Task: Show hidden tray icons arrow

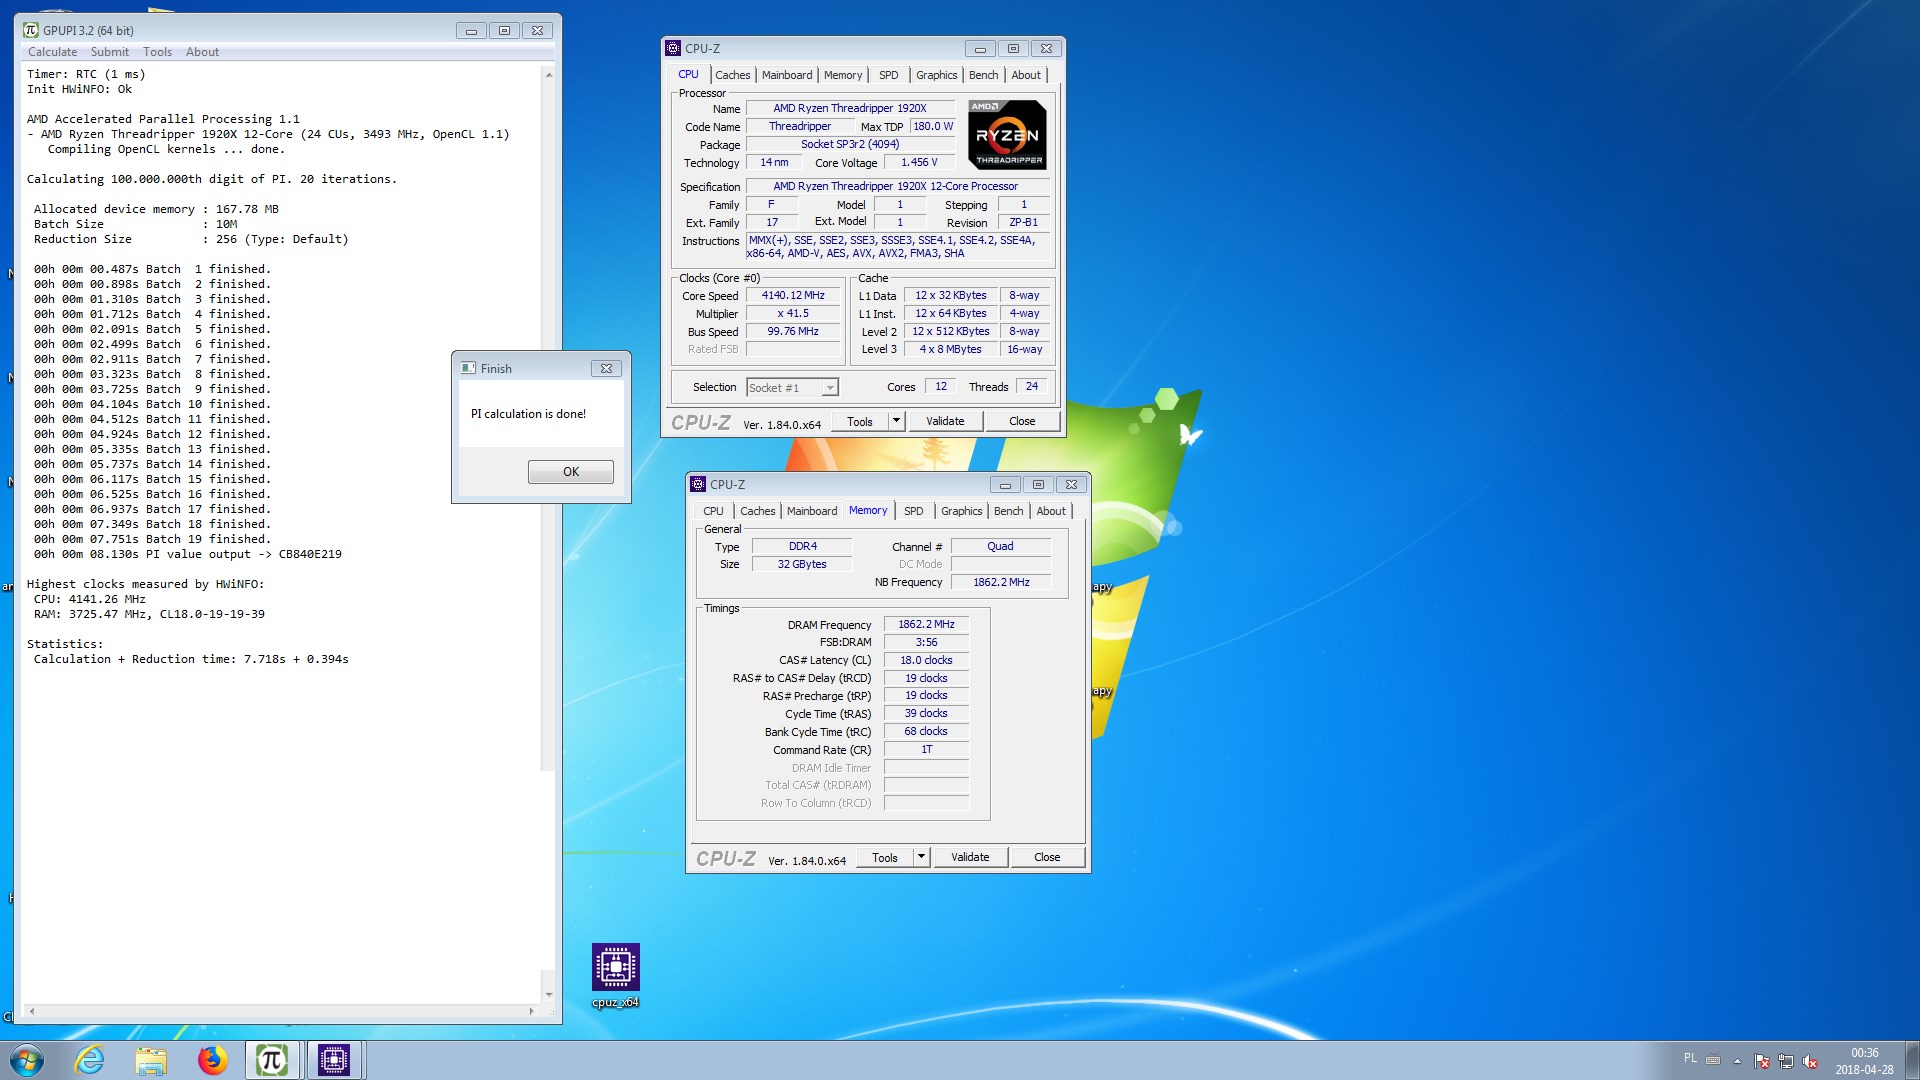Action: click(1737, 1061)
